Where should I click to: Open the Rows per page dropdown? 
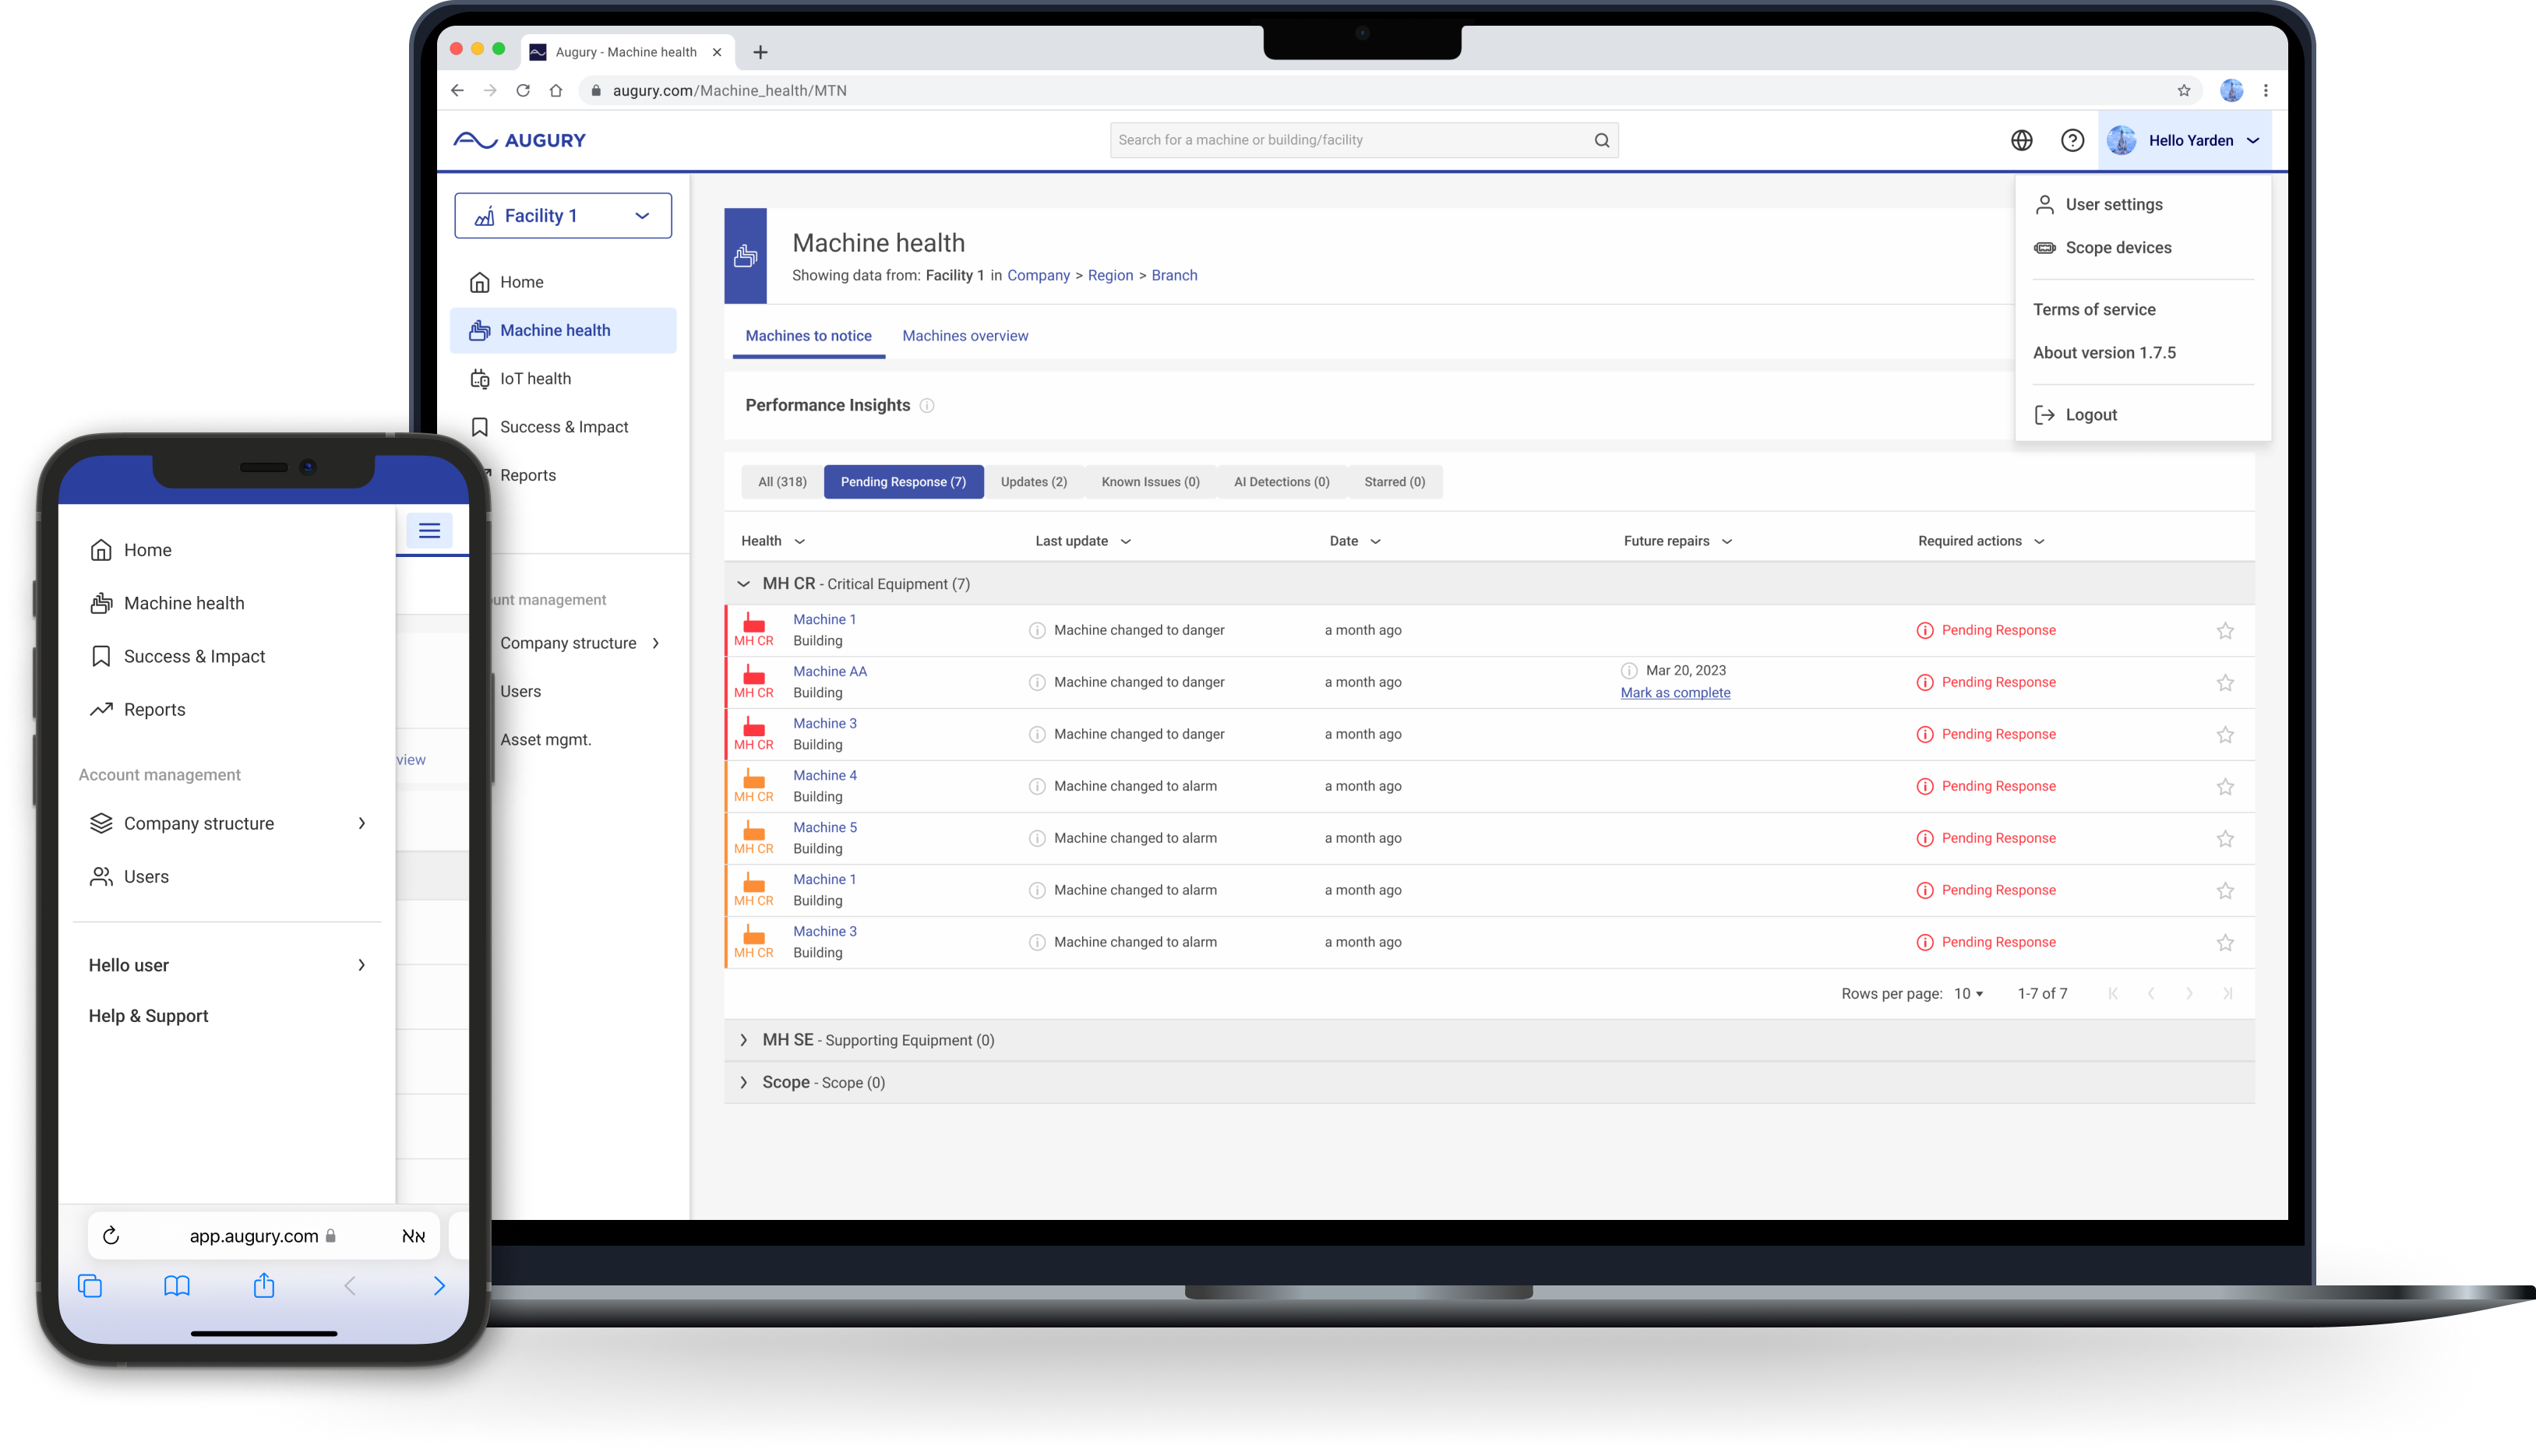[x=1968, y=993]
